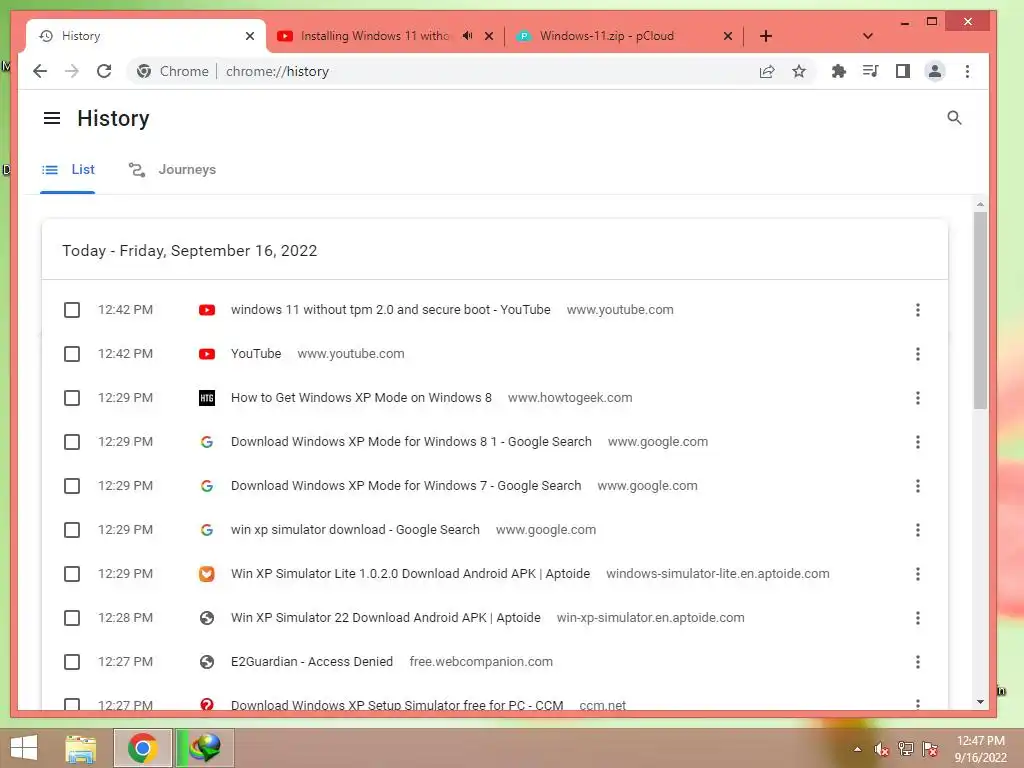Image resolution: width=1024 pixels, height=768 pixels.
Task: Open the Windows Start button
Action: coord(24,748)
